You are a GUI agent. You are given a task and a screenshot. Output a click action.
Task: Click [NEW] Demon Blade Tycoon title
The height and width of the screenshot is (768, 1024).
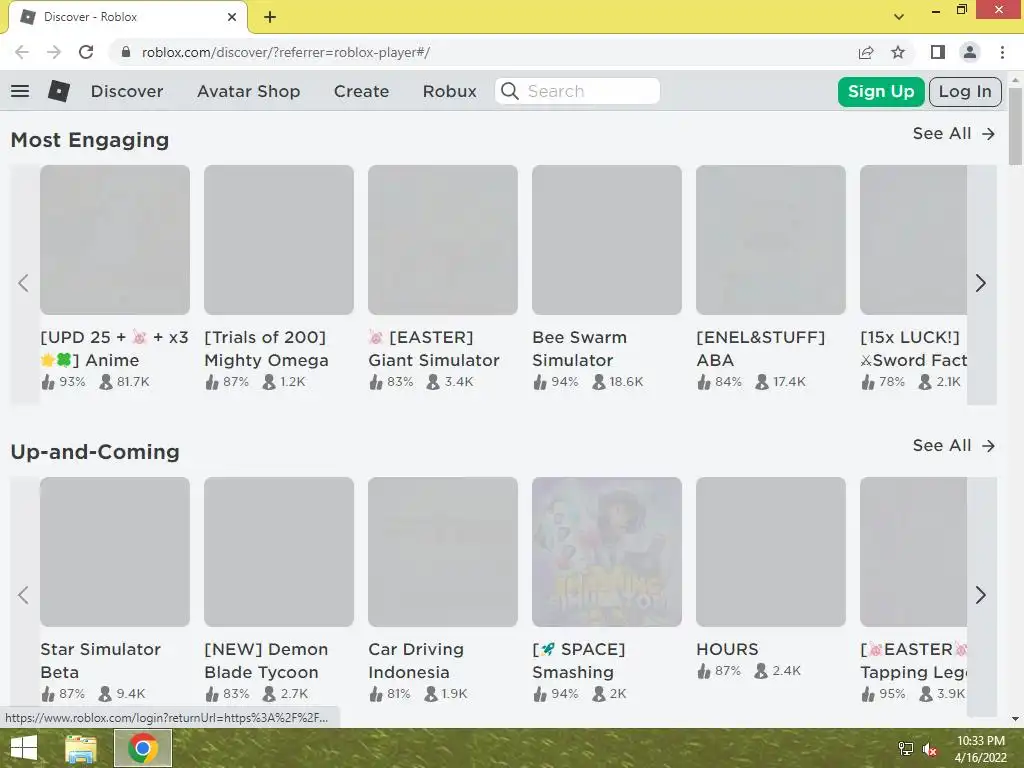[266, 661]
